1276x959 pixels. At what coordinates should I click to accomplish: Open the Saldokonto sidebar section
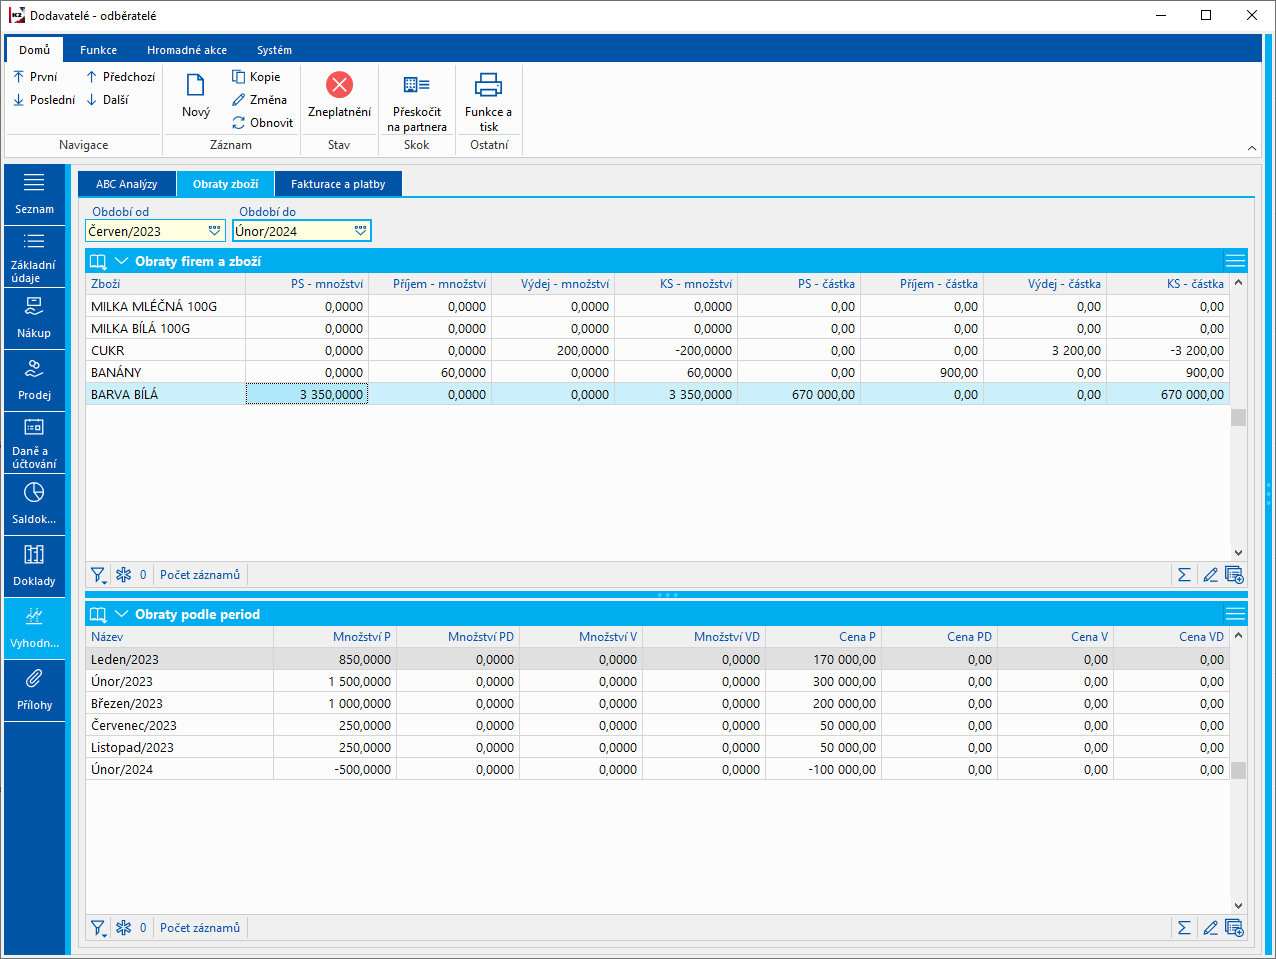coord(34,503)
